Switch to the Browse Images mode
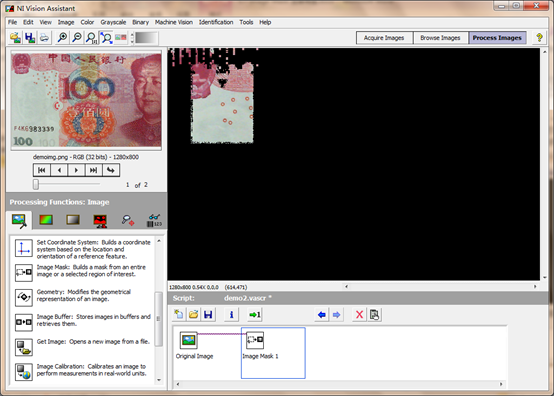 pos(440,38)
